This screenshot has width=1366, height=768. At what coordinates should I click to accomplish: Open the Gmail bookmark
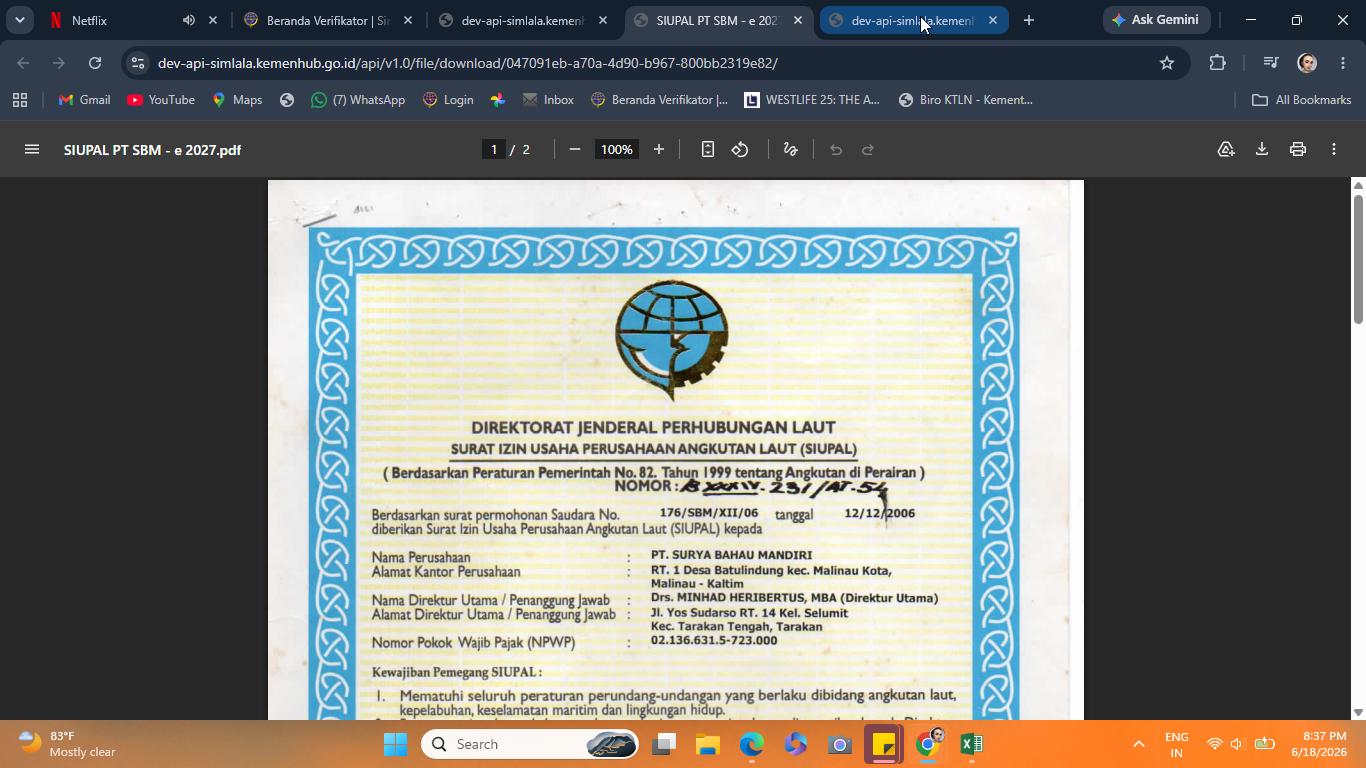tap(84, 100)
